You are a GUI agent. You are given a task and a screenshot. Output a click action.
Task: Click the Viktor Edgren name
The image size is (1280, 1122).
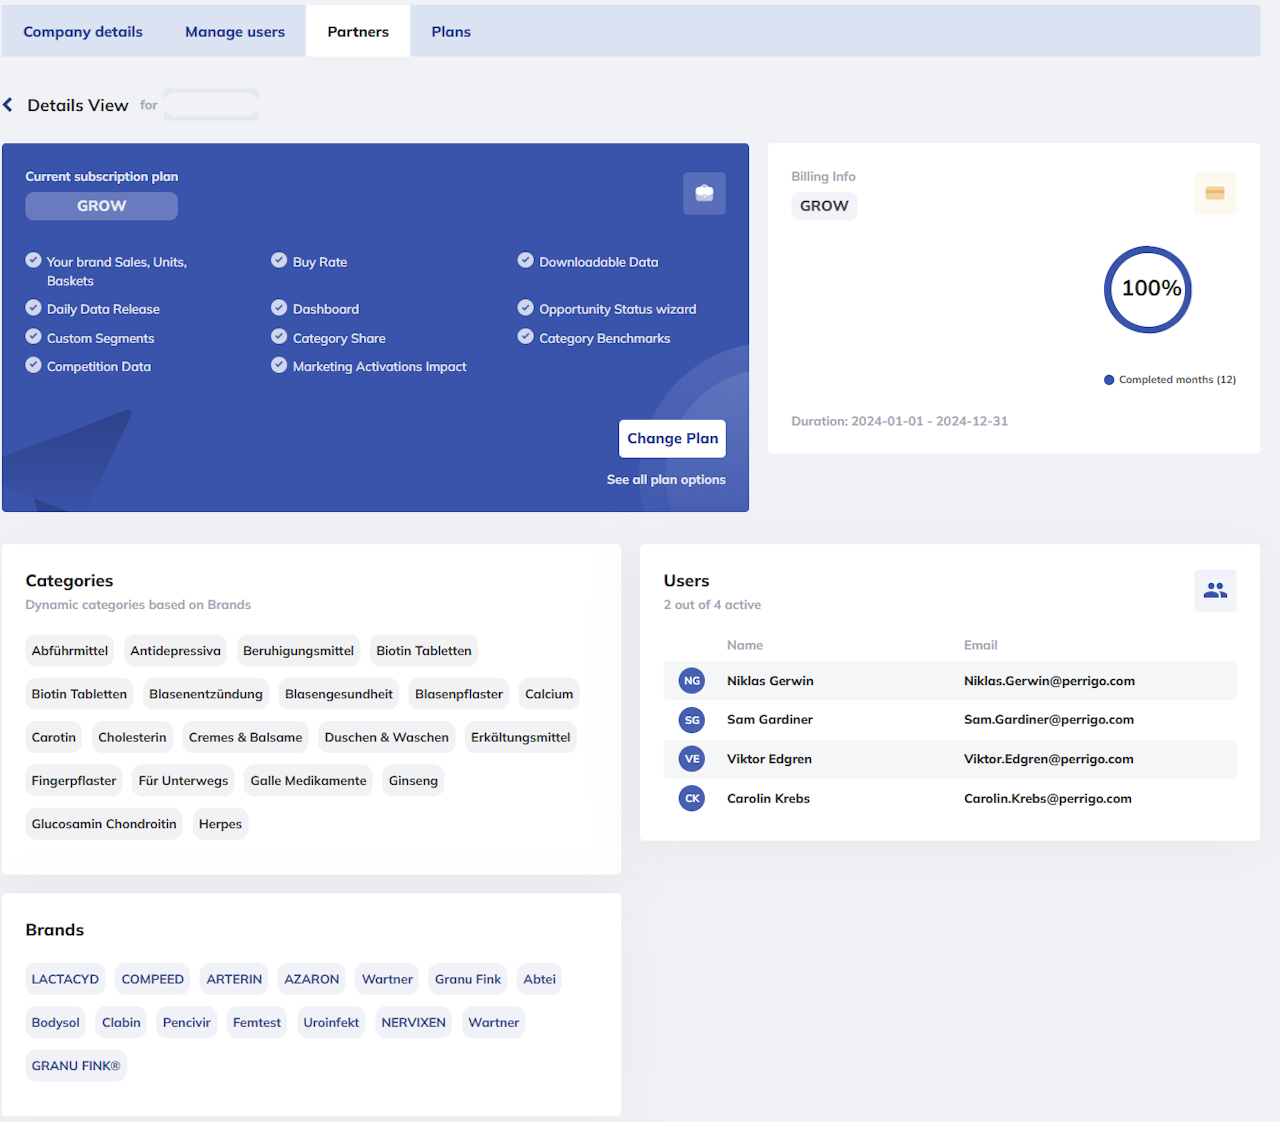(x=769, y=759)
